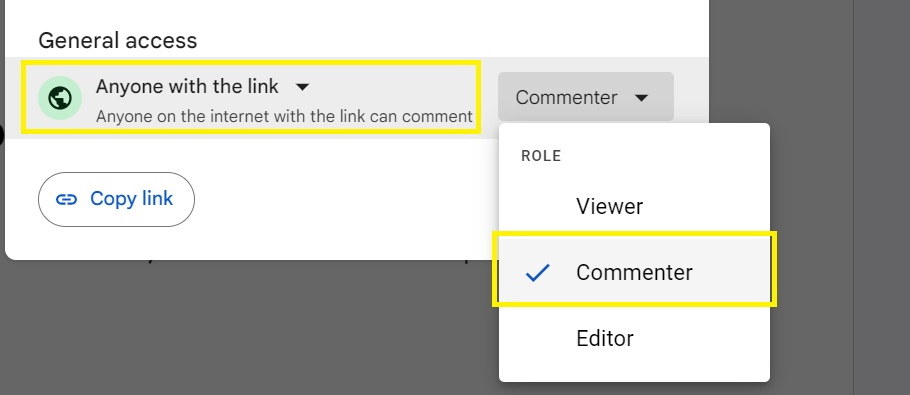The height and width of the screenshot is (395, 910).
Task: Open the Anyone with the link access selector
Action: coord(251,97)
